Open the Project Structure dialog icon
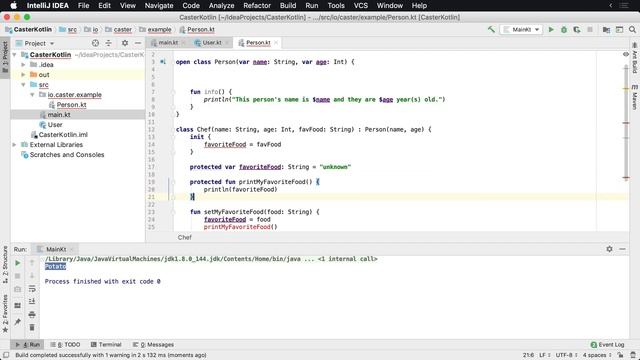The height and width of the screenshot is (360, 640). [x=606, y=29]
